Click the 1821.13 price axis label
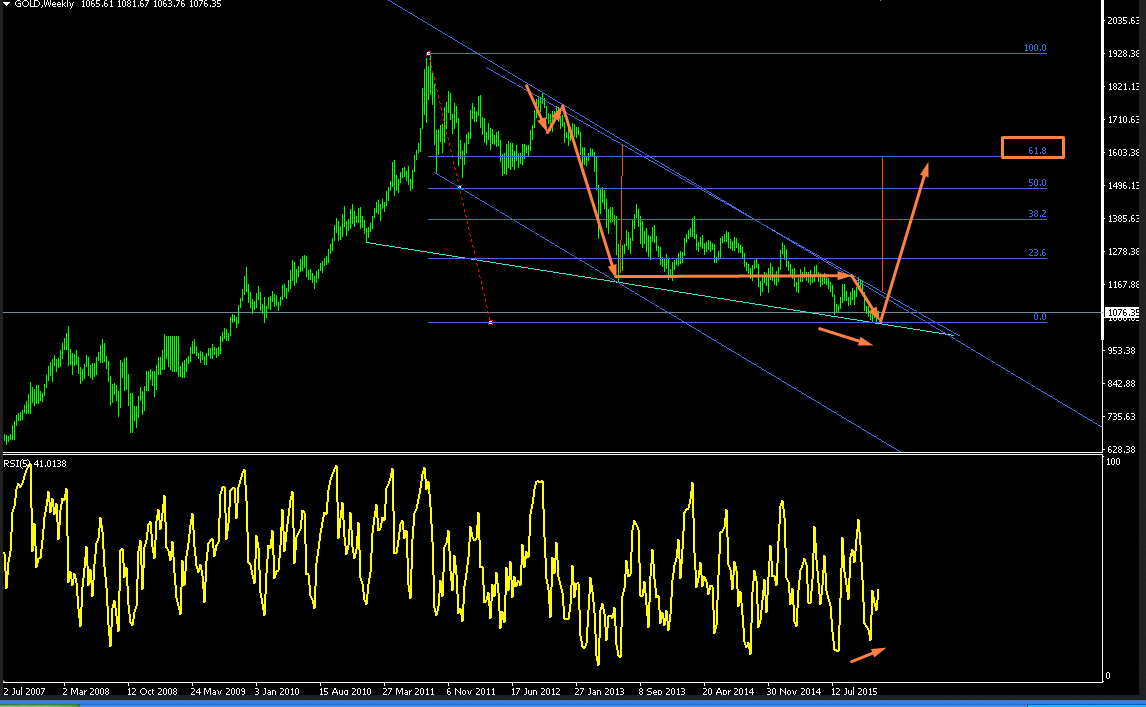This screenshot has width=1146, height=707. pos(1123,86)
